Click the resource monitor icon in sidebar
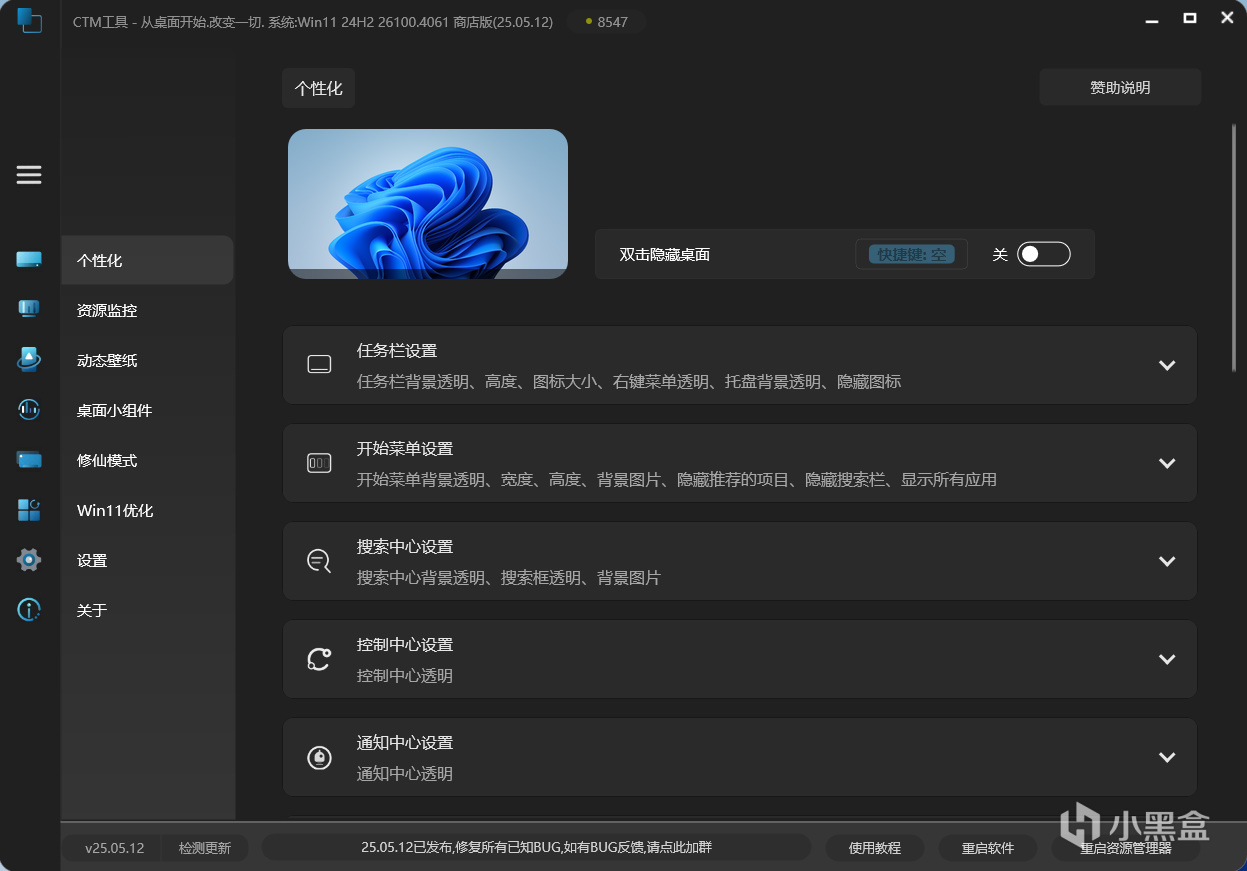 click(x=29, y=309)
